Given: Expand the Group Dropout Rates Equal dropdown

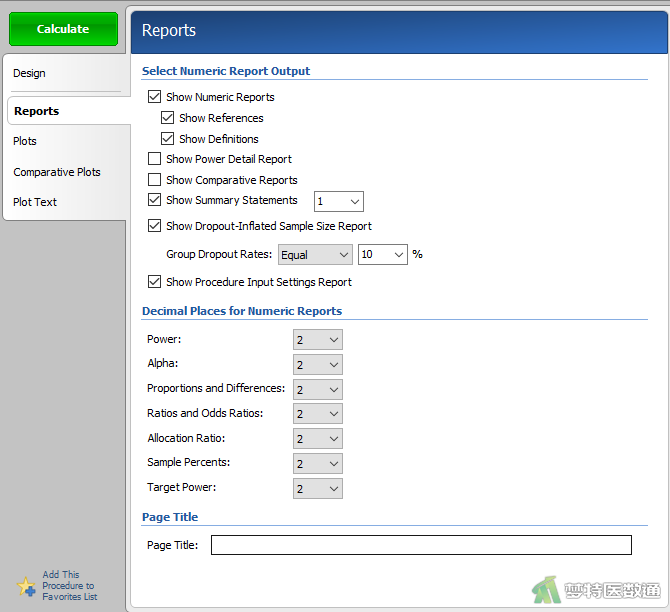Looking at the screenshot, I should 315,255.
